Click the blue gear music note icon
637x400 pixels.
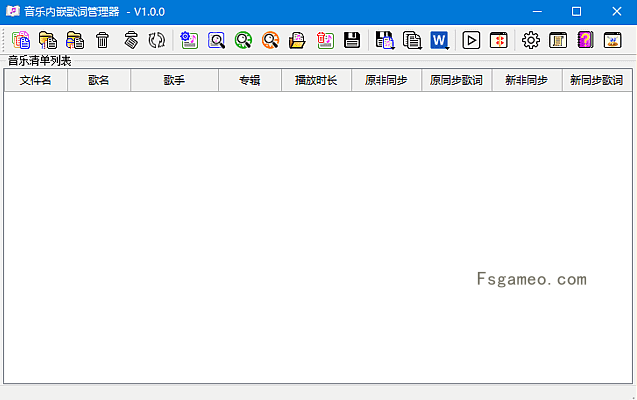[189, 40]
